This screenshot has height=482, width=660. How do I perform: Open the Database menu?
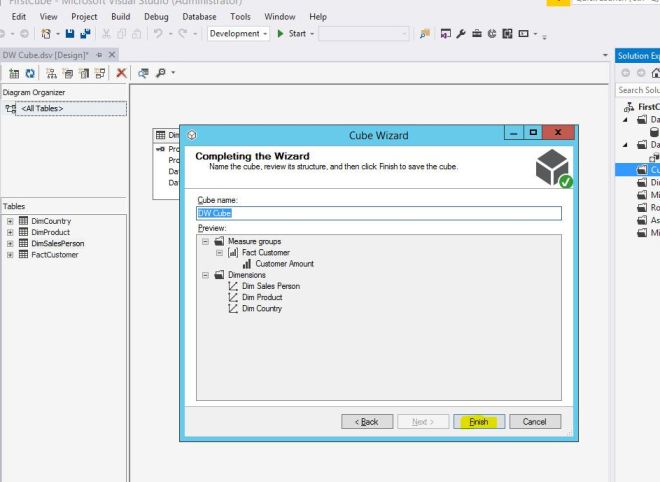[199, 17]
